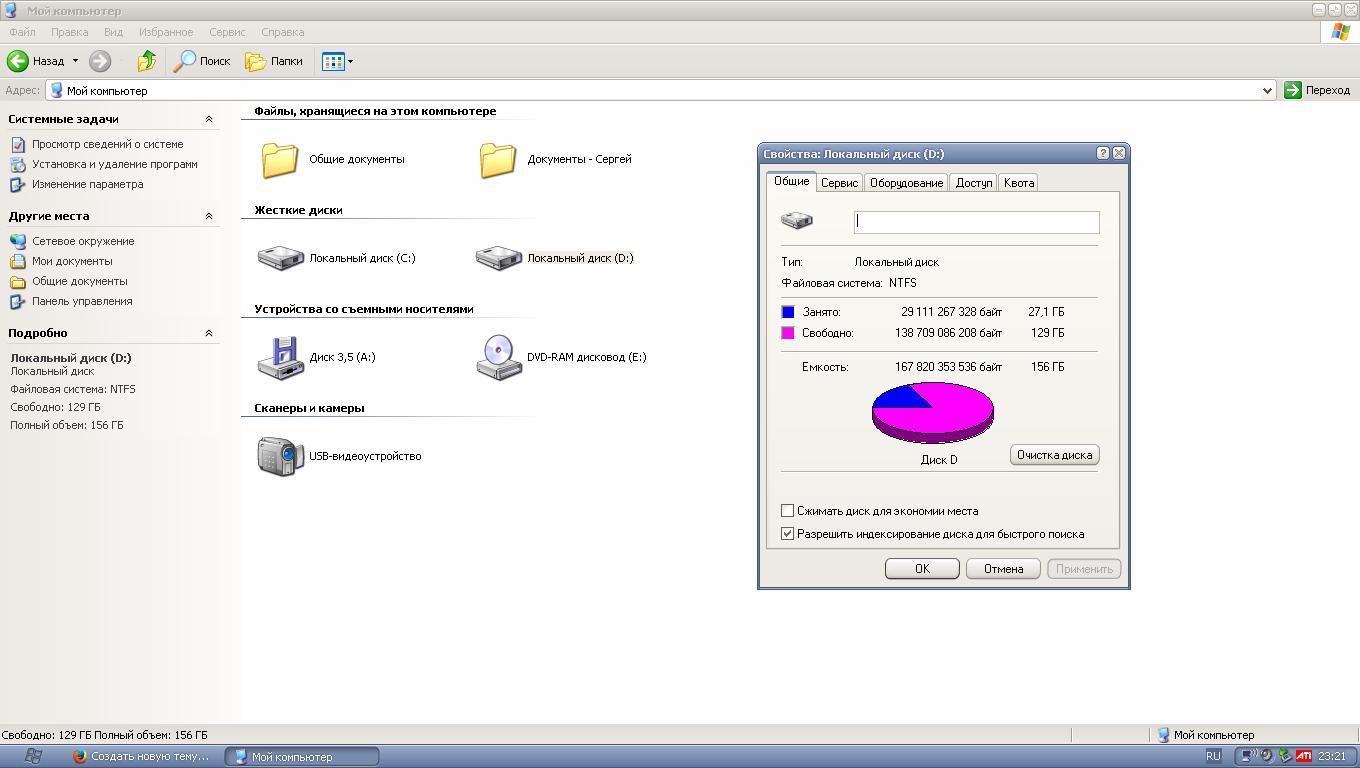Click the OK button in the dialog

(922, 568)
